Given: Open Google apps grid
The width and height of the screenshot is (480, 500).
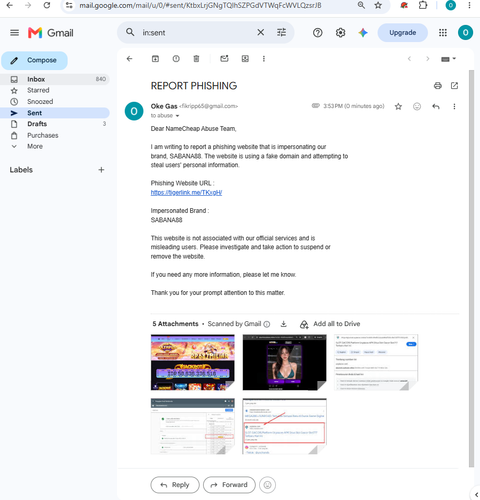Looking at the screenshot, I should [443, 33].
